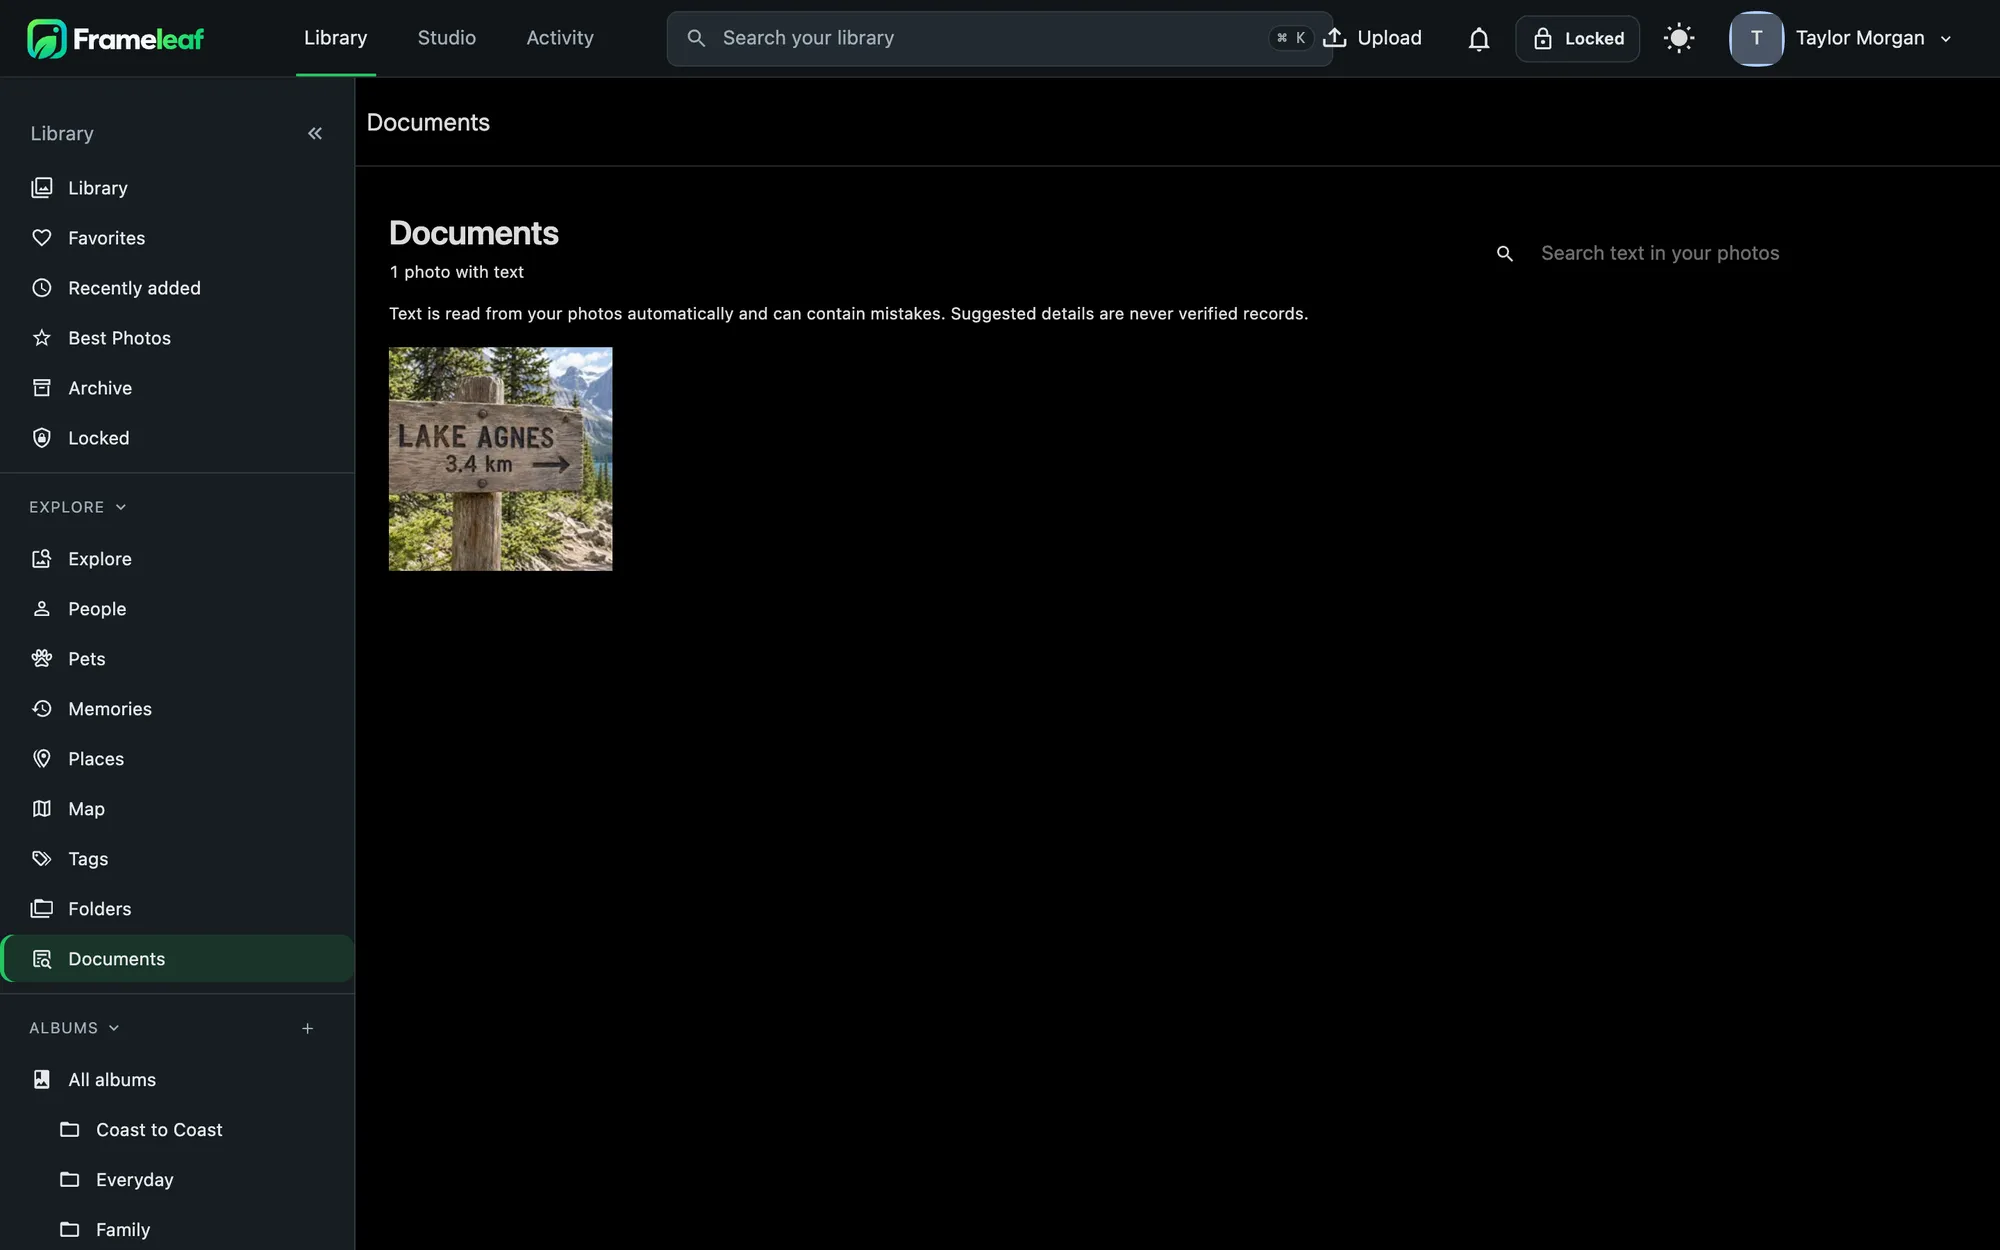Click the Memories sidebar label

(110, 709)
